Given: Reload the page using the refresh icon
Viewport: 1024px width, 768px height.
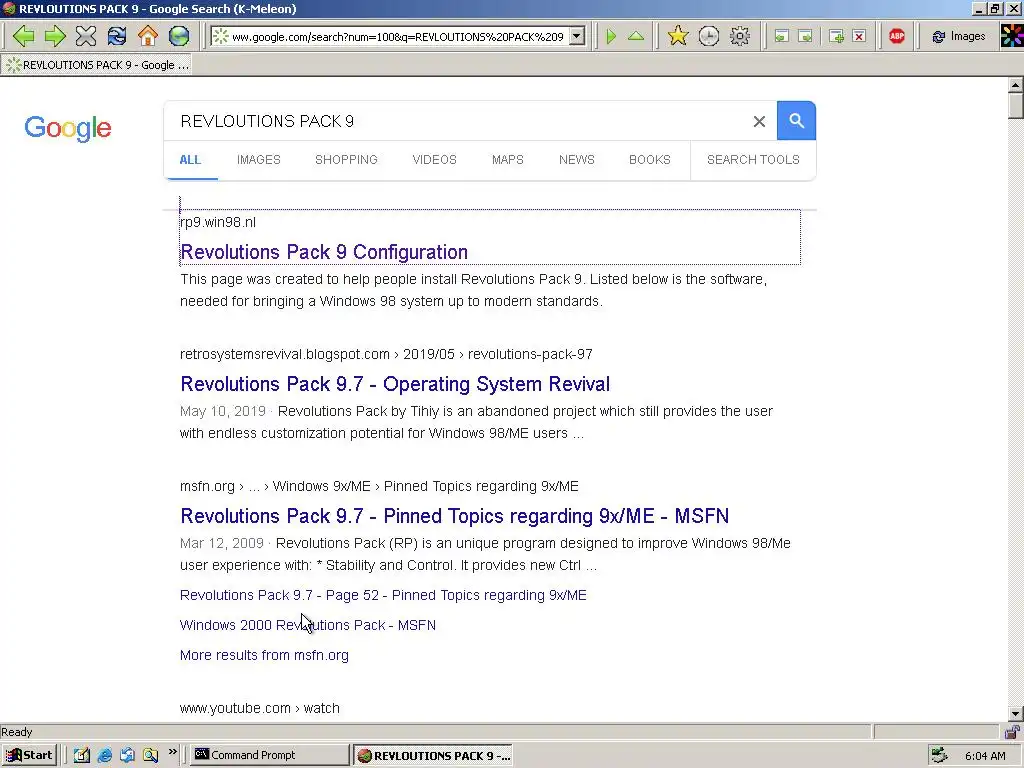Looking at the screenshot, I should click(117, 36).
